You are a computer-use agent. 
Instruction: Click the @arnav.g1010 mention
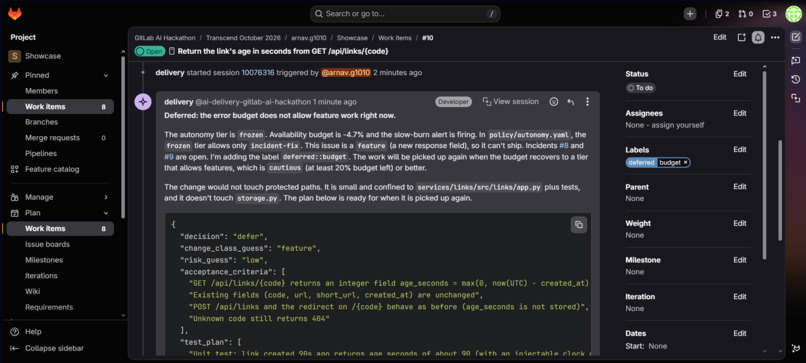click(x=346, y=73)
